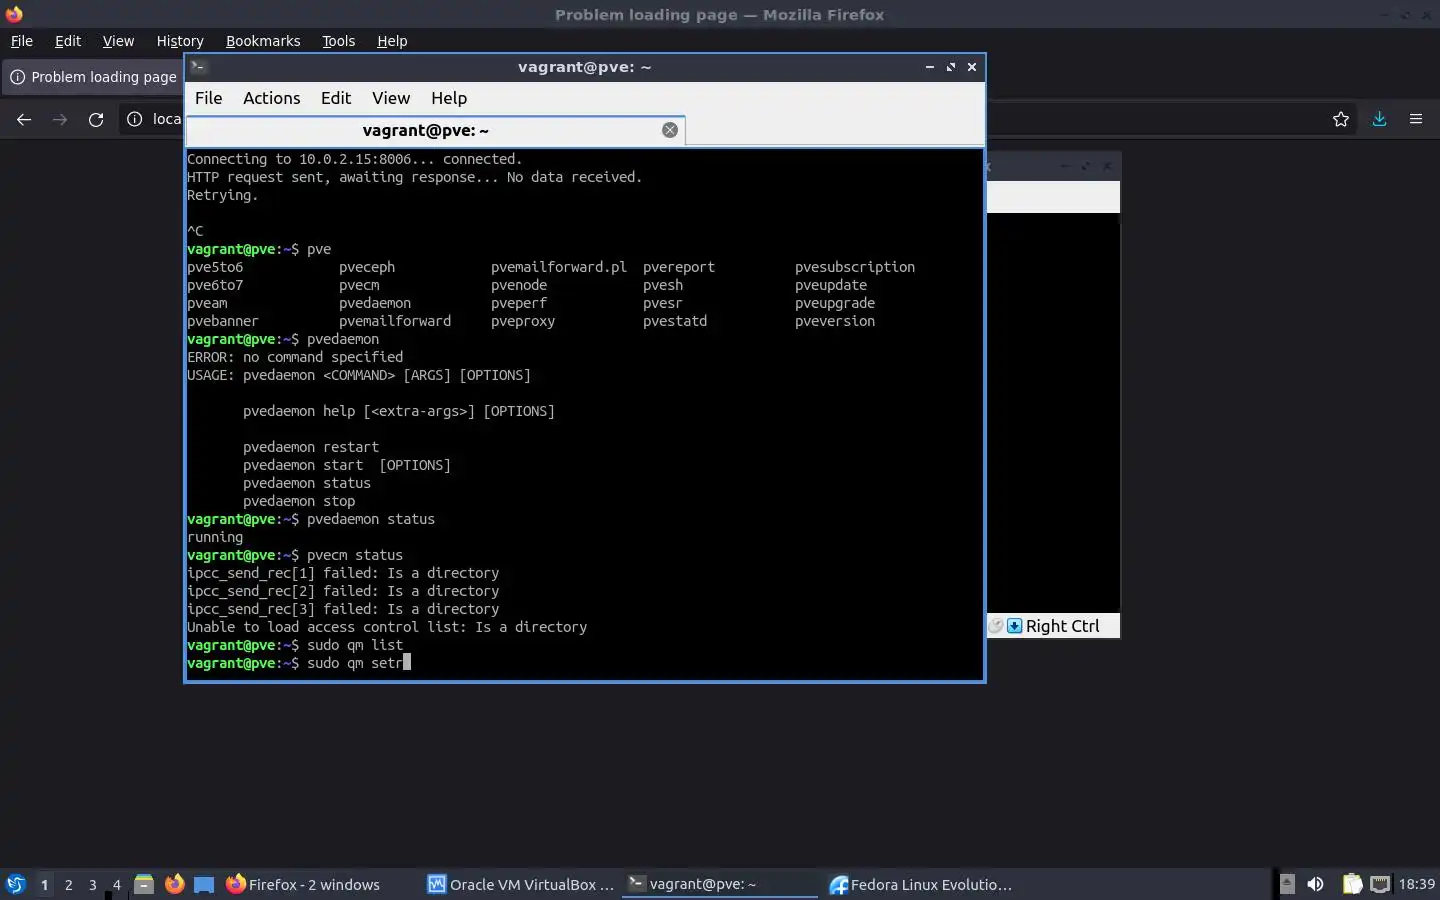Click terminal text 'pvereport'

coord(679,267)
